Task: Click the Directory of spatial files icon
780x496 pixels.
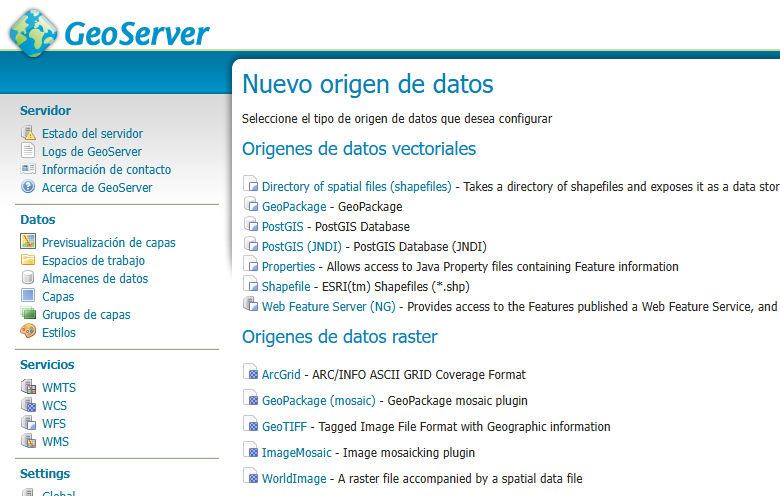Action: coord(251,184)
